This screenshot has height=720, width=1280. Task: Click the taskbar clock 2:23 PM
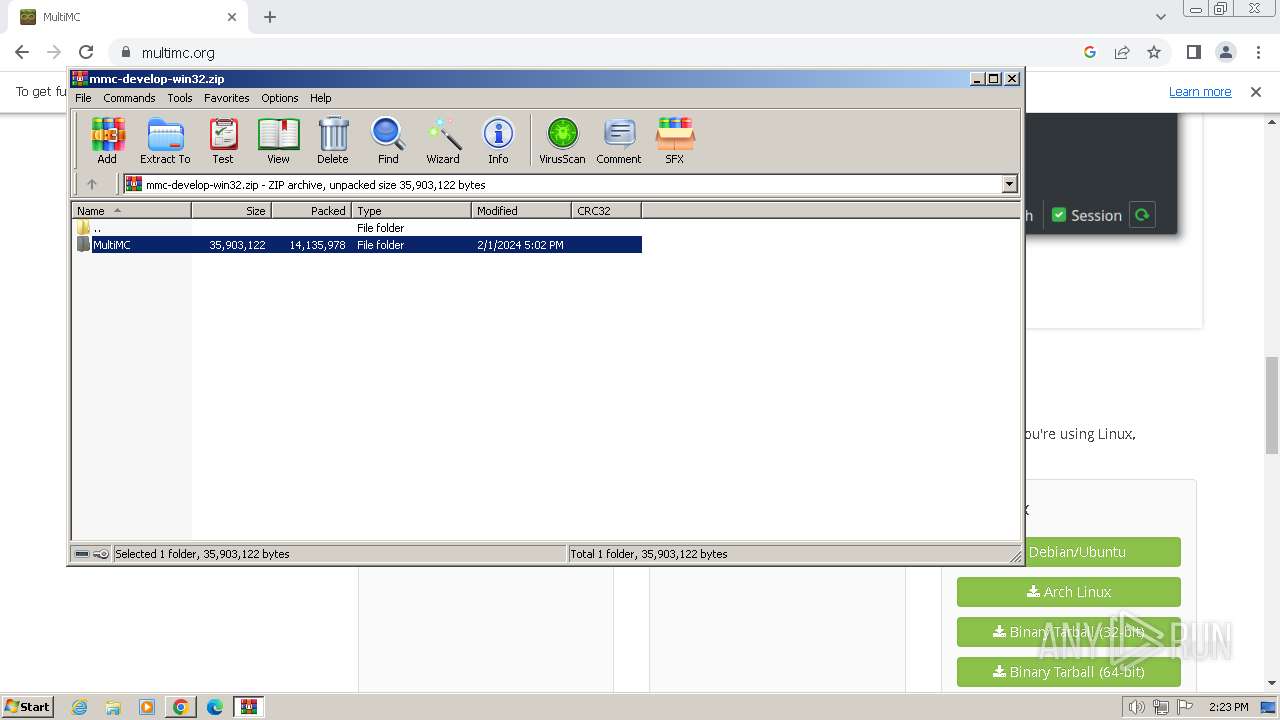coord(1228,707)
